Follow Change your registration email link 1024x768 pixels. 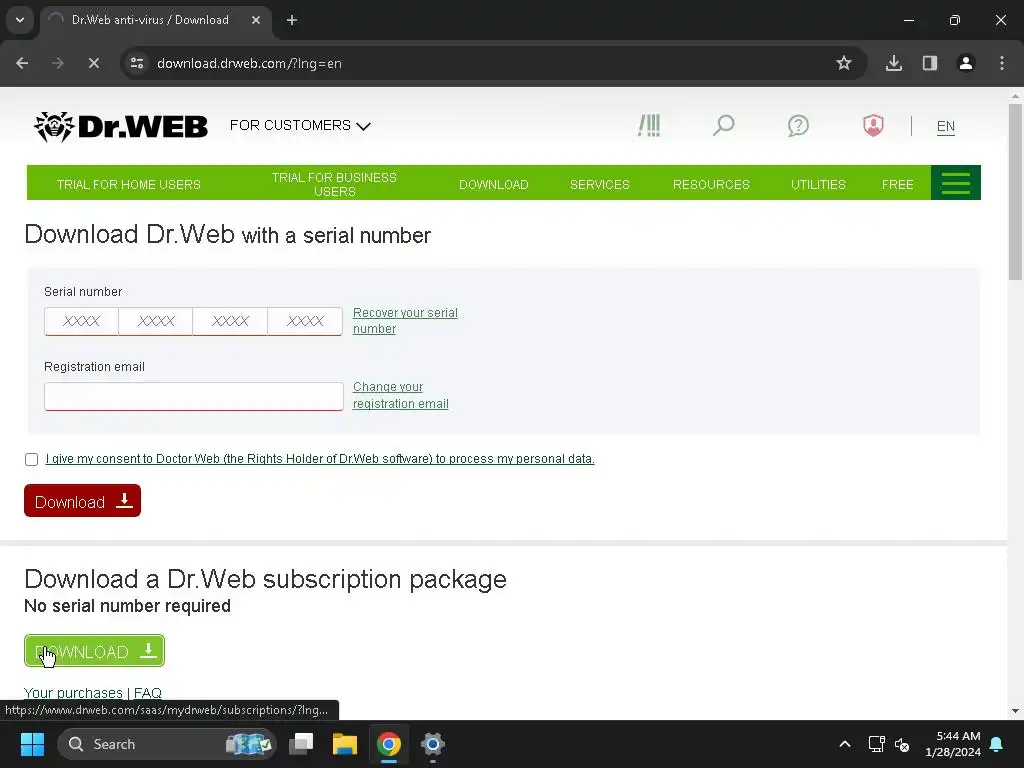(400, 395)
